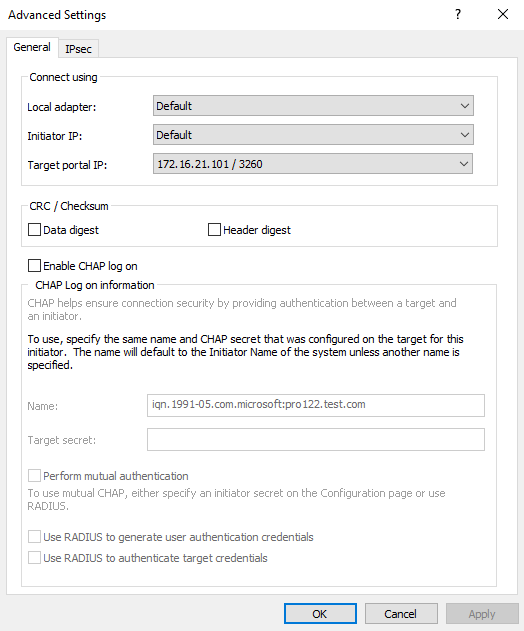Click the Local adapter chevron arrow
Screen dimensions: 524x631
465,106
